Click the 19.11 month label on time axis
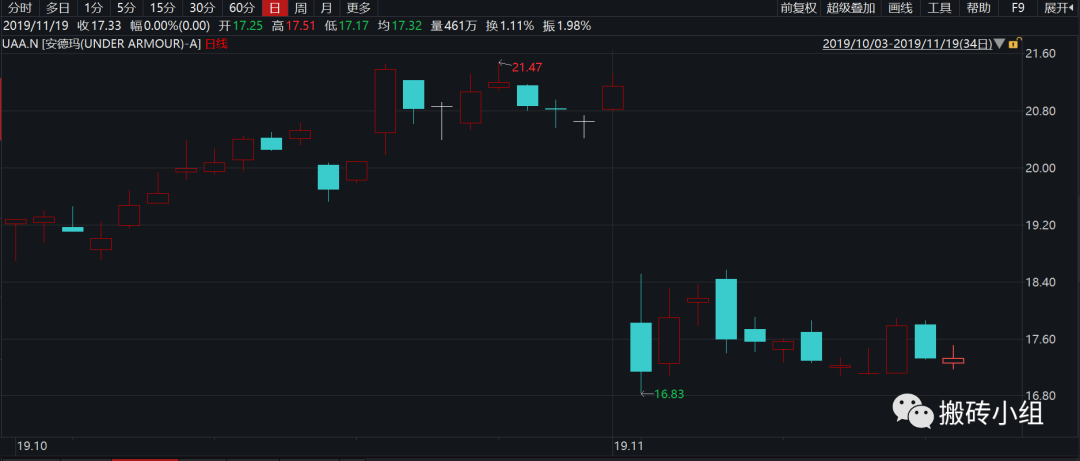 point(627,447)
